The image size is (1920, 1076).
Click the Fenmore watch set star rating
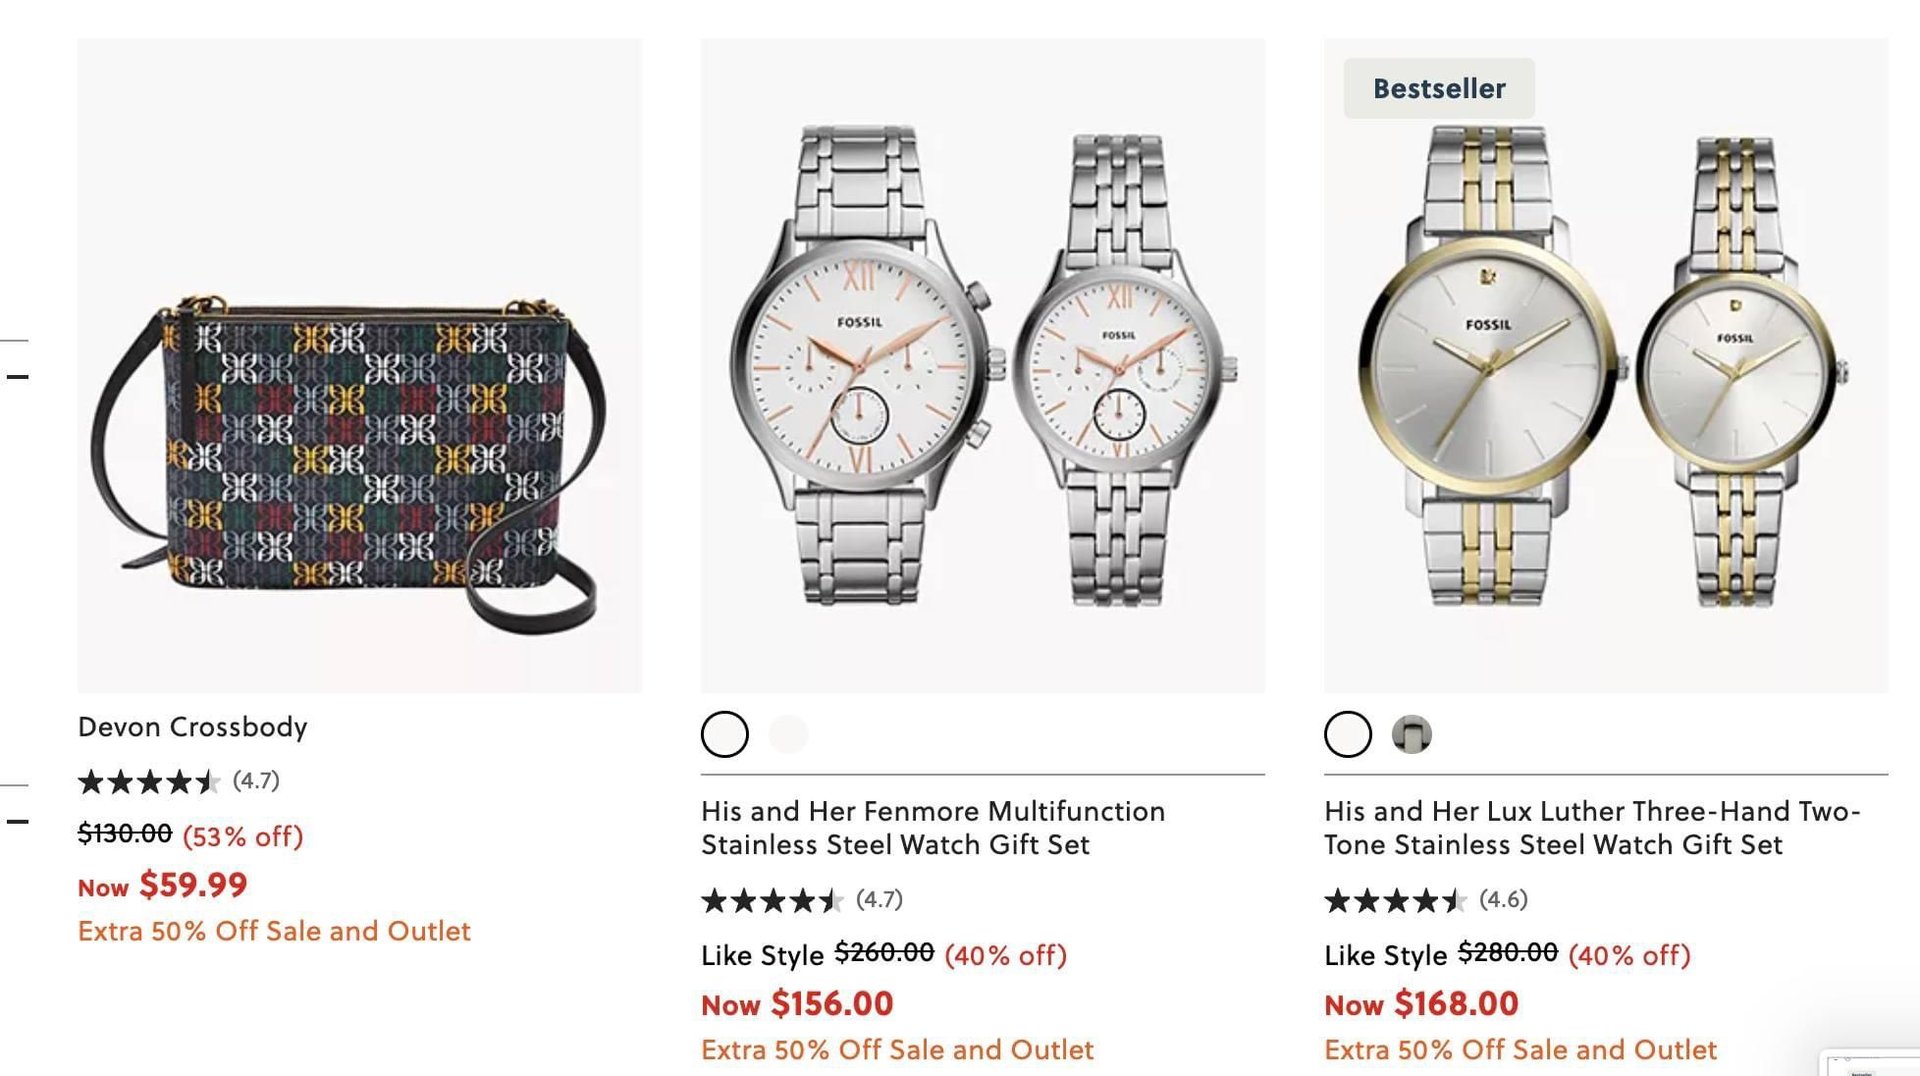[772, 901]
